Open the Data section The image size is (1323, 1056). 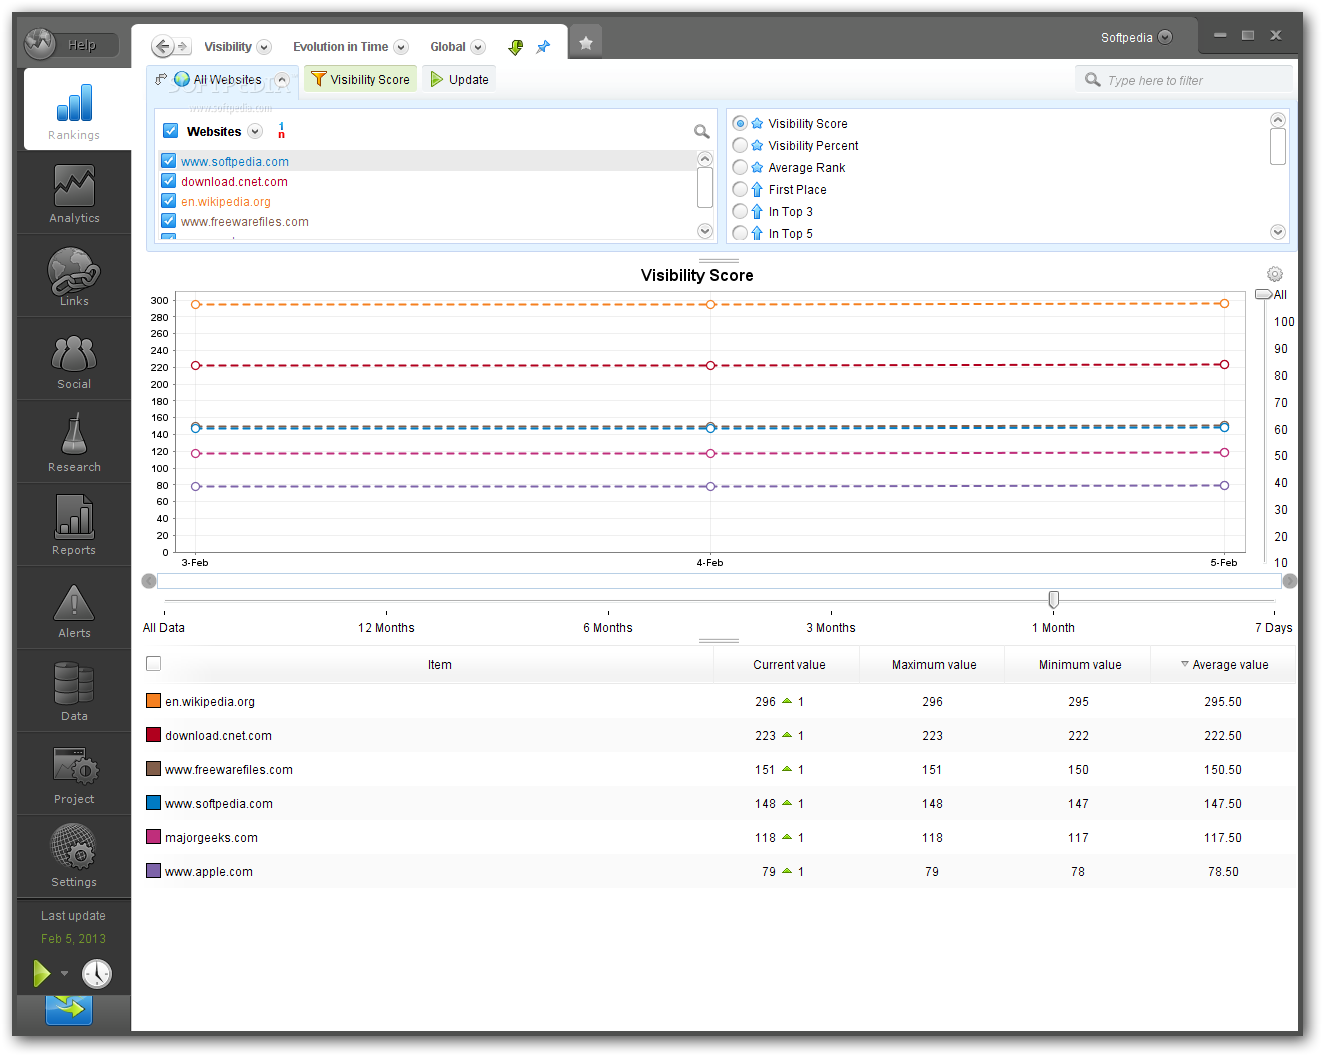pos(74,691)
